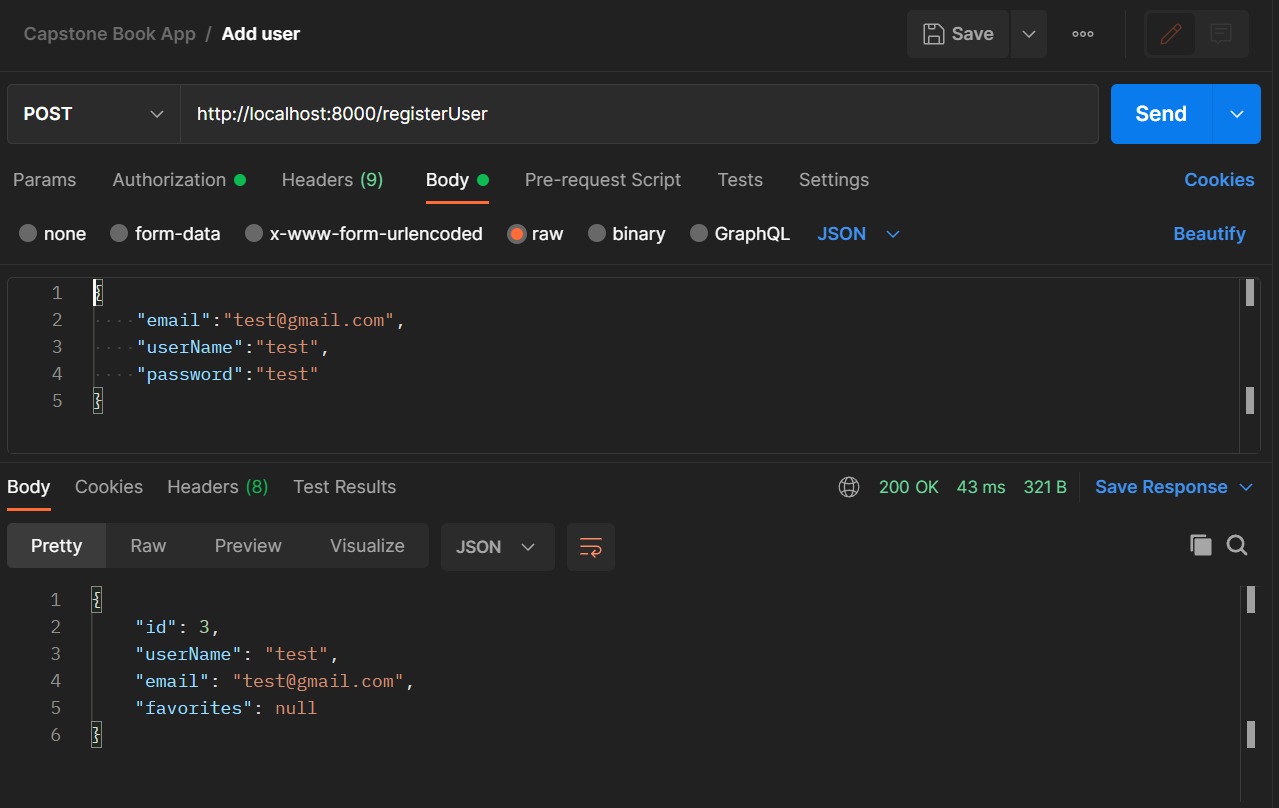Click the request URL input field

coord(639,114)
